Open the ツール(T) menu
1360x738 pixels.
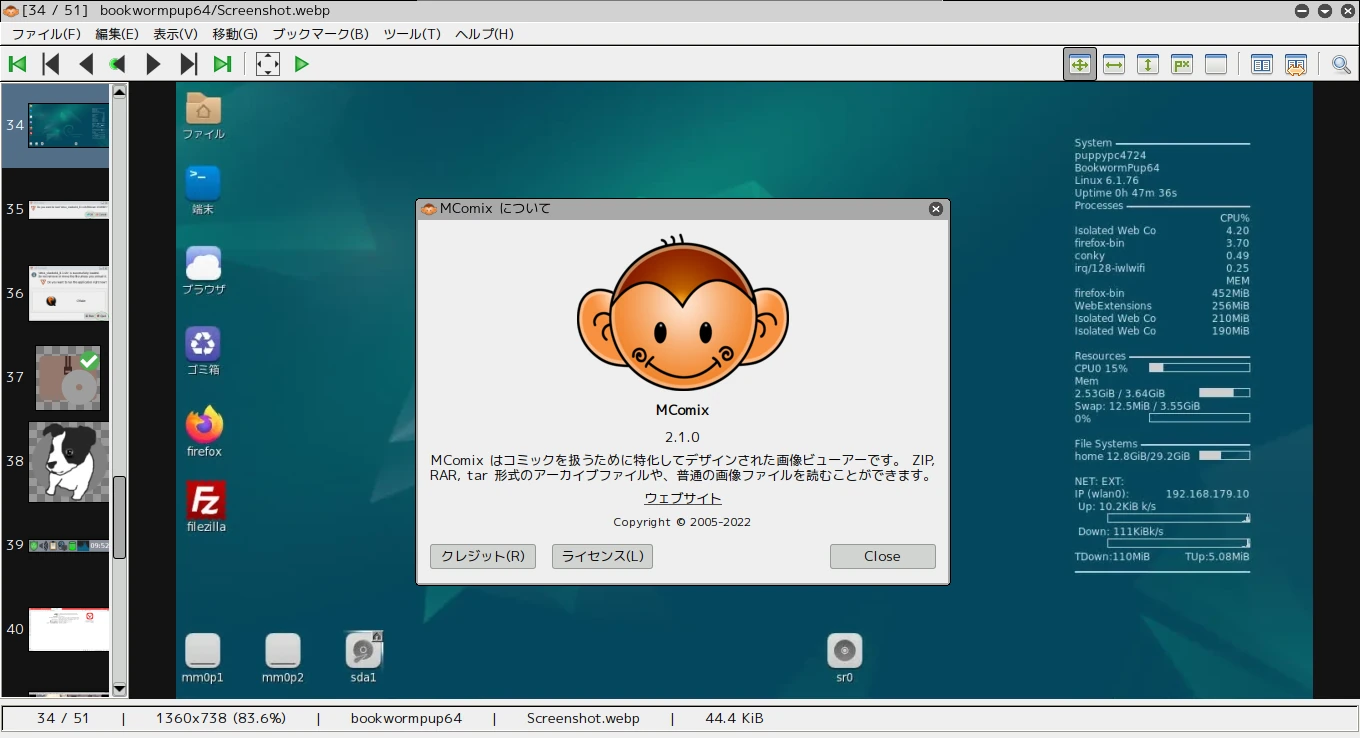pyautogui.click(x=412, y=34)
